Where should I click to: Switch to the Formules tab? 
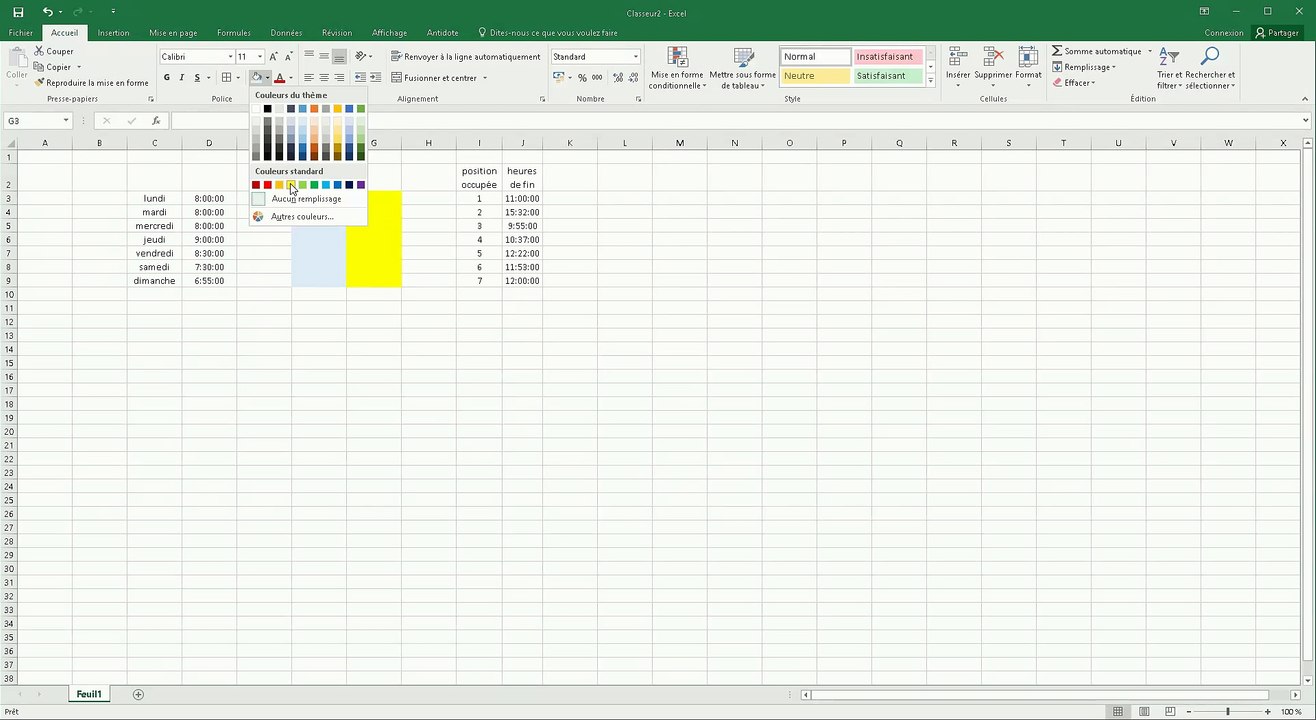point(234,33)
